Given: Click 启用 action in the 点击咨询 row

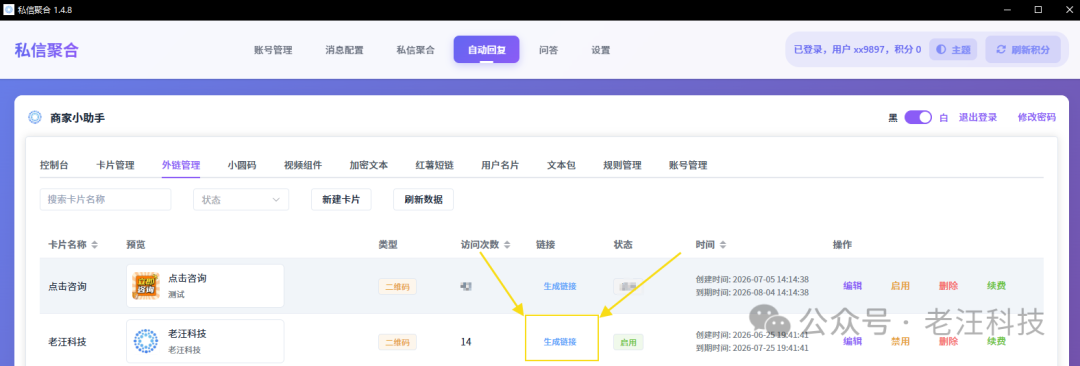Looking at the screenshot, I should click(900, 286).
